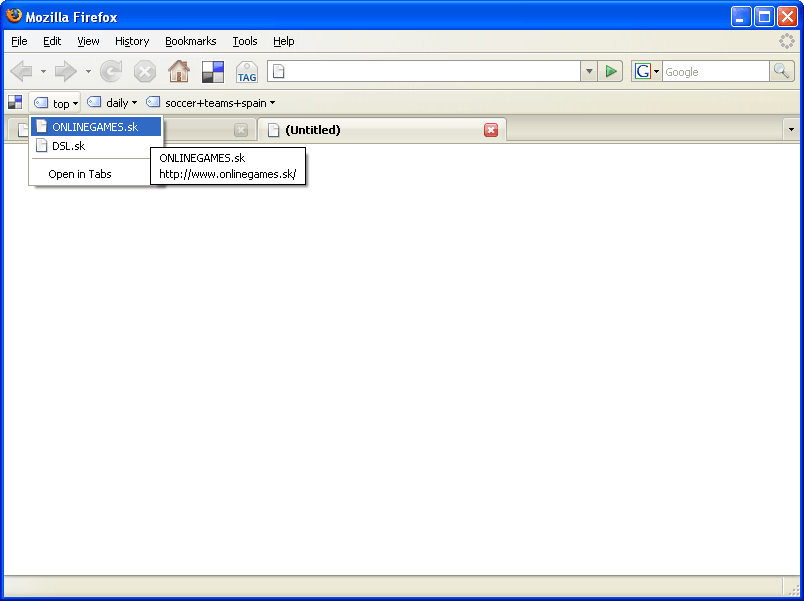Reload the current page

click(111, 71)
